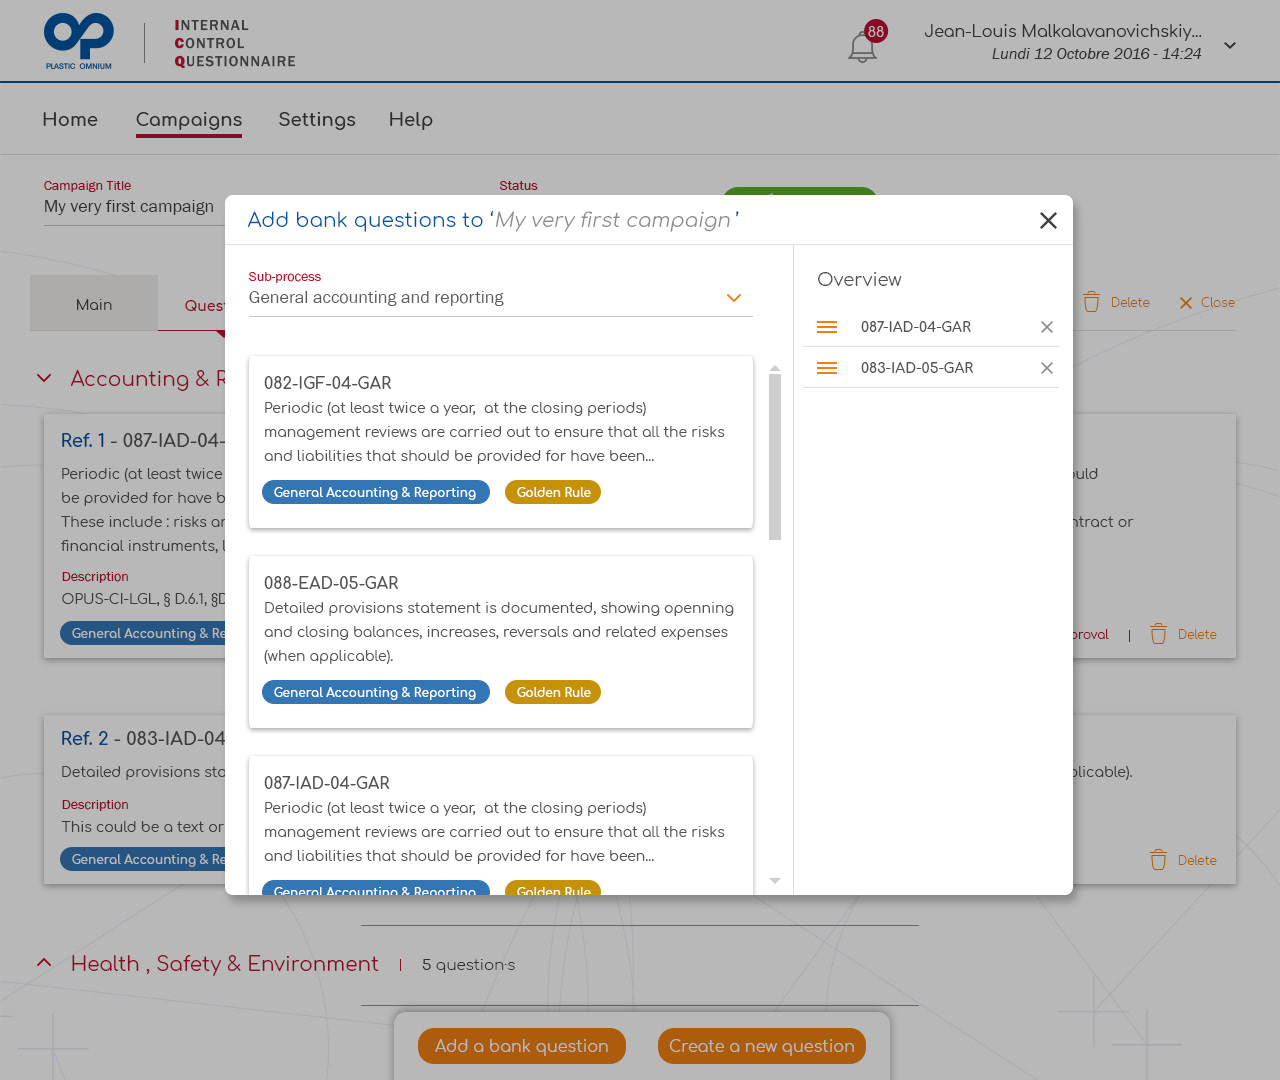Click the orange X Close icon
The width and height of the screenshot is (1280, 1080).
pyautogui.click(x=1186, y=303)
